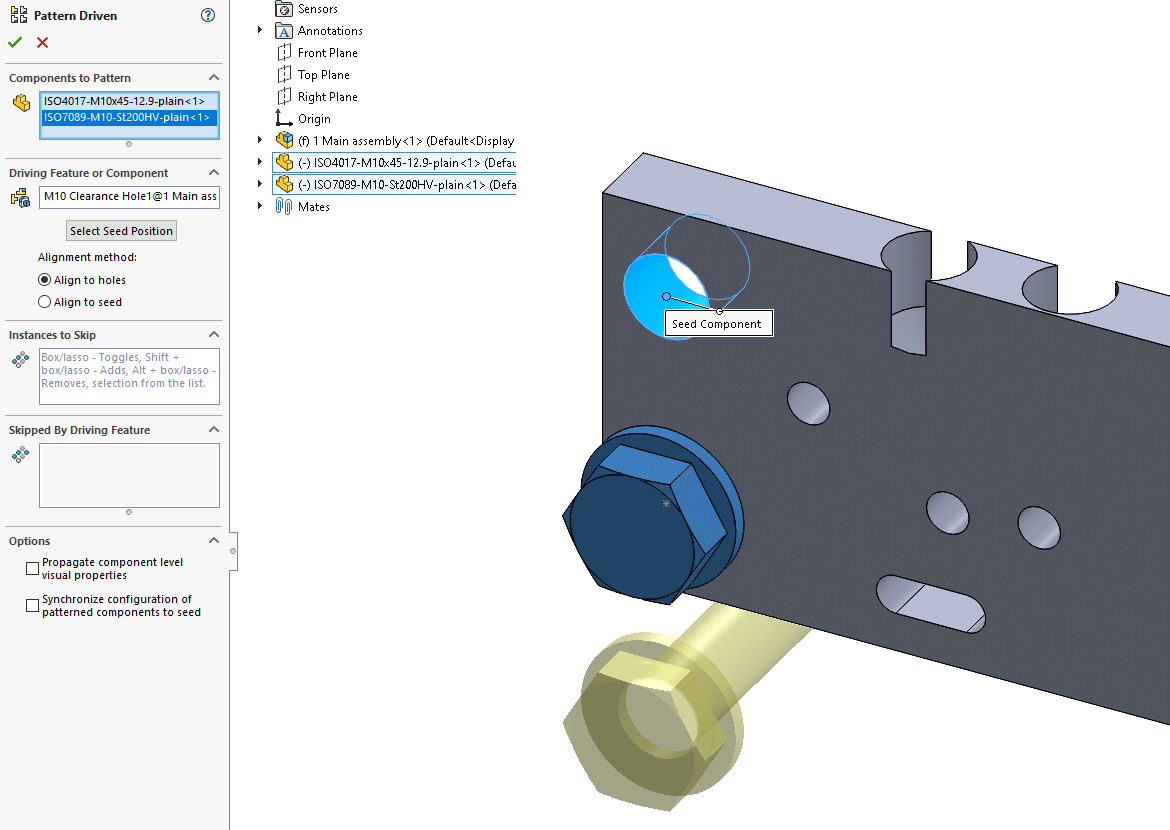Image resolution: width=1170 pixels, height=830 pixels.
Task: Open help via the question mark icon
Action: (x=208, y=15)
